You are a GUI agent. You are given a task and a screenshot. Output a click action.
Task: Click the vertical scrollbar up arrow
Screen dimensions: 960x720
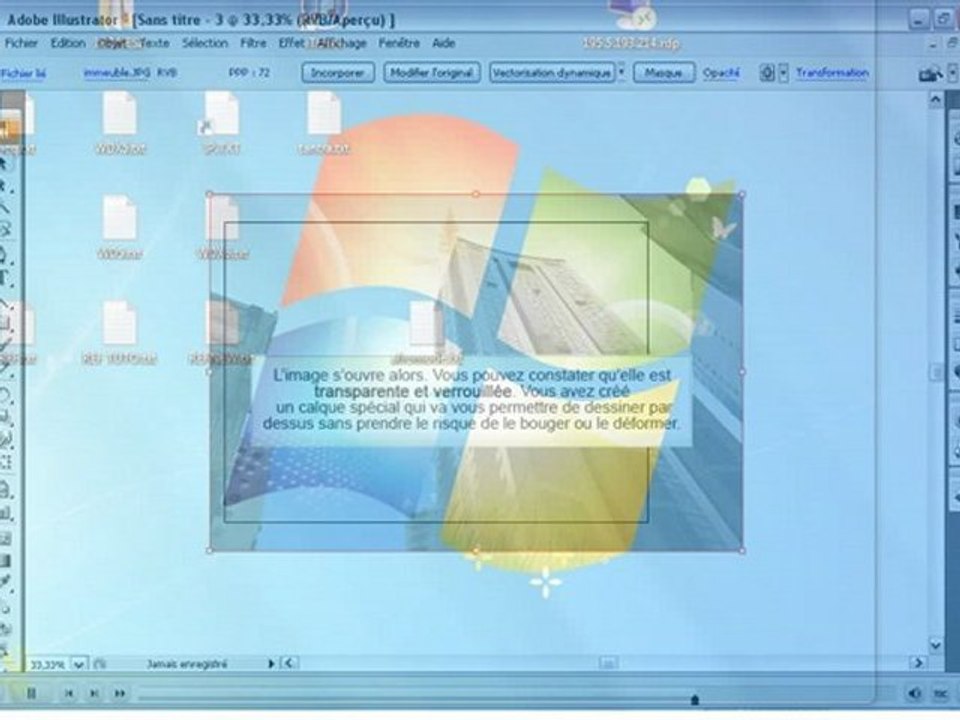[x=936, y=99]
